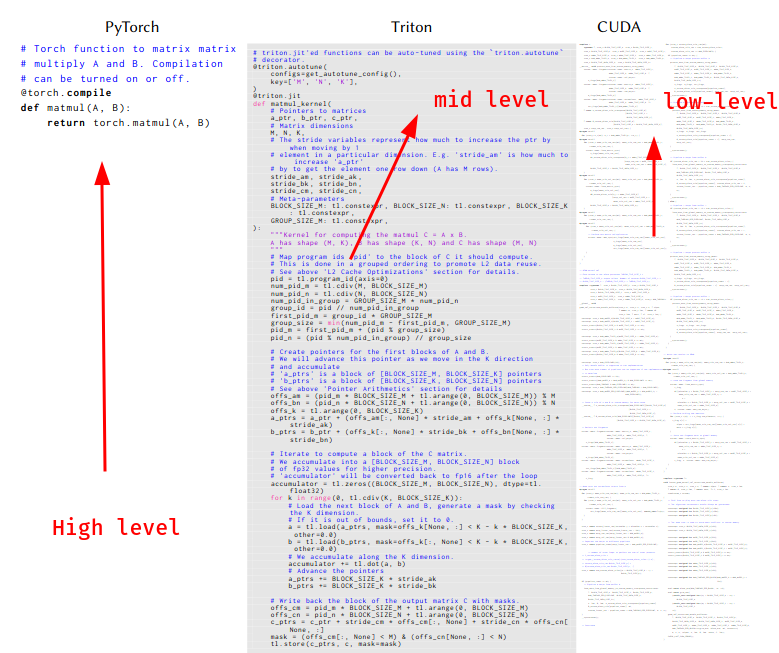Click 'a_ptrs += BLOCK_SIZE_K * stride_ak' line
Screen dimensions: 779x653
pyautogui.click(x=362, y=579)
